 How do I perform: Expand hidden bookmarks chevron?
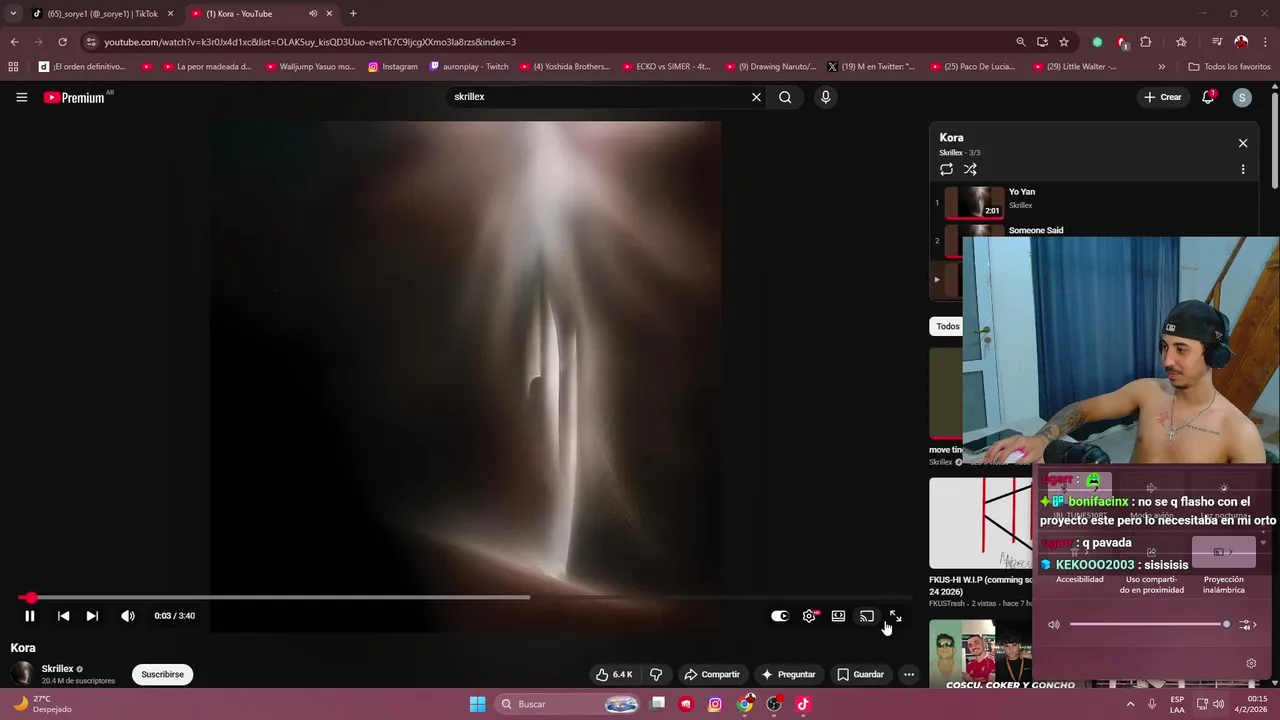tap(1161, 67)
